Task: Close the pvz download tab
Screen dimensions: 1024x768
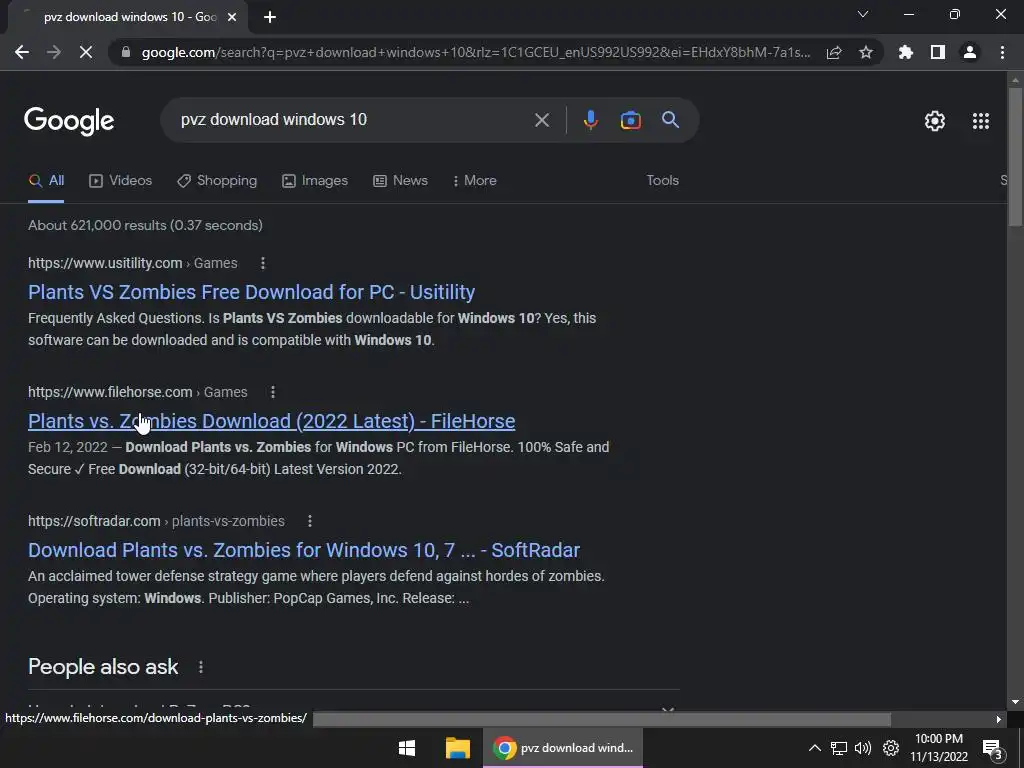Action: [x=232, y=17]
